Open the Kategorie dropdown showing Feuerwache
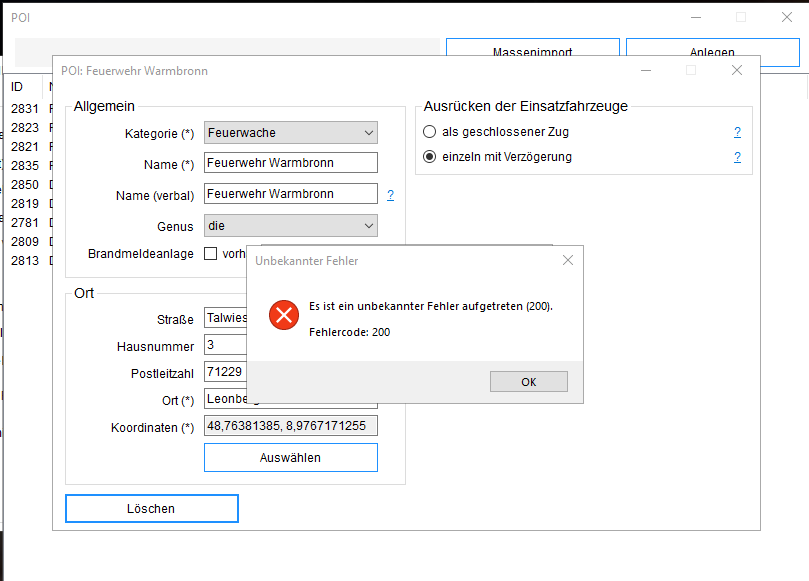Image resolution: width=809 pixels, height=581 pixels. (290, 133)
